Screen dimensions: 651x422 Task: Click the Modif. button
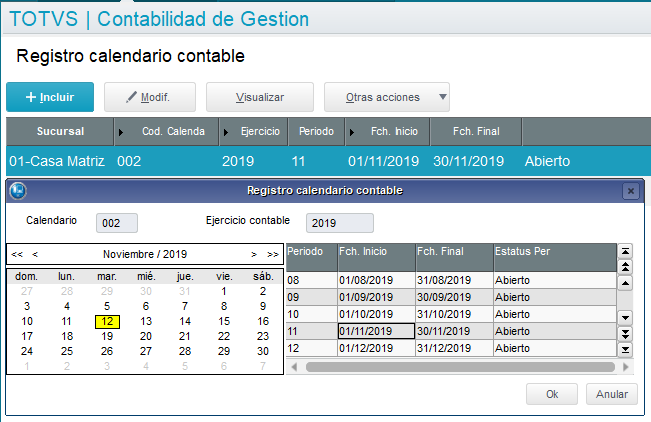150,97
